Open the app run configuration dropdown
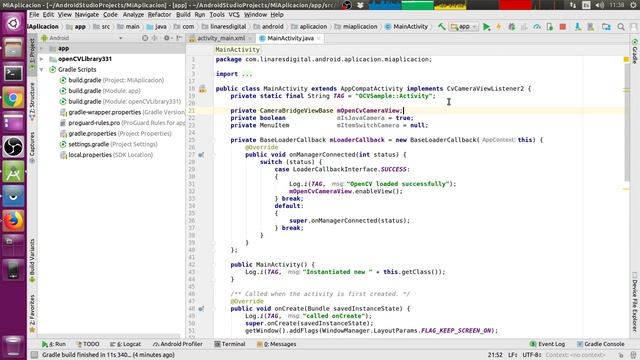Screen dimensions: 640x360 pos(464,27)
